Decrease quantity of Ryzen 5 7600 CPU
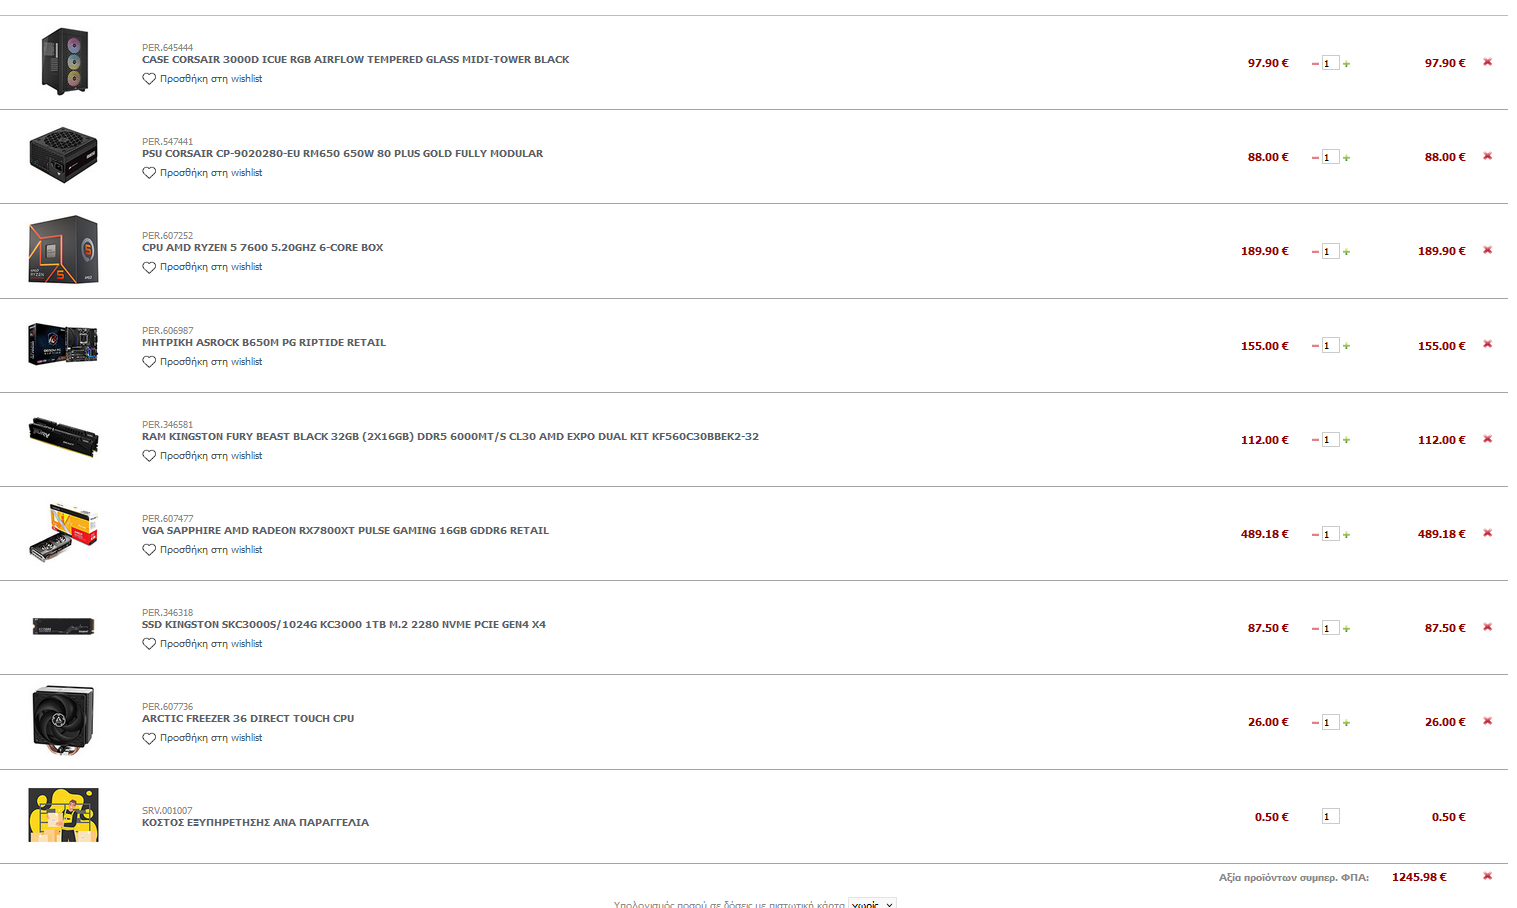The image size is (1517, 908). (x=1315, y=252)
